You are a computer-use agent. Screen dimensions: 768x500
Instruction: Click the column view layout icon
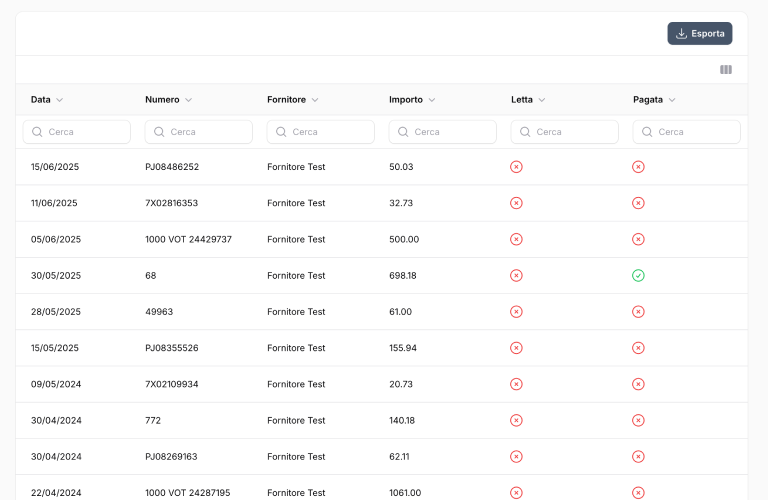coord(726,70)
